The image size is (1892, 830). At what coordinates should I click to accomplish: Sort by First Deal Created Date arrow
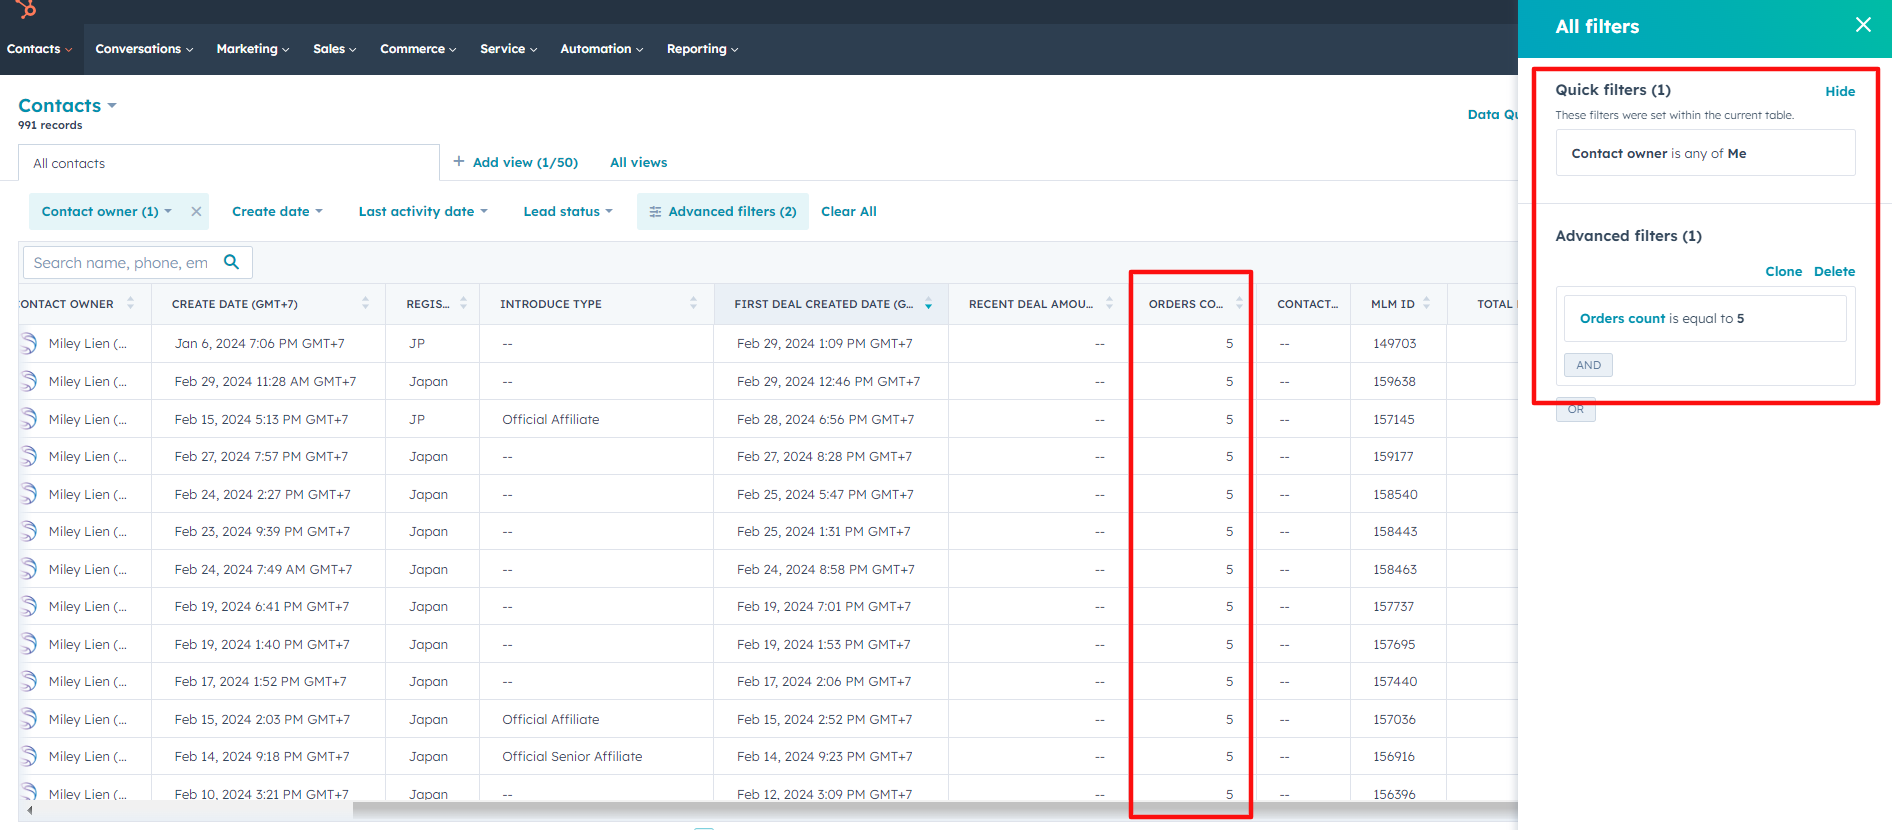(928, 304)
